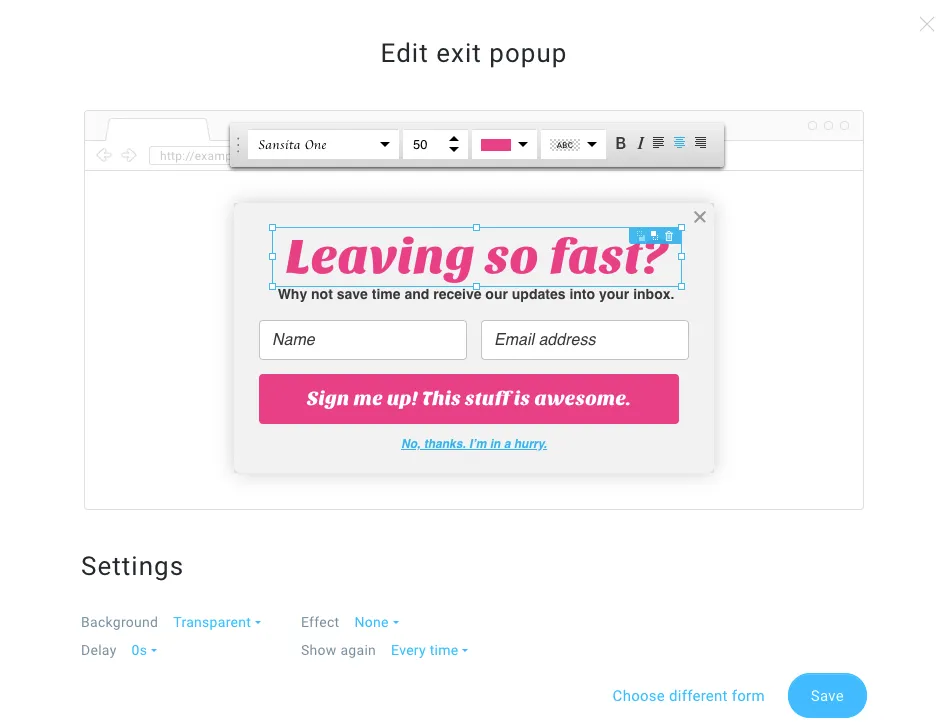Align heading text to the left
Screen dimensions: 944x727
pos(659,143)
